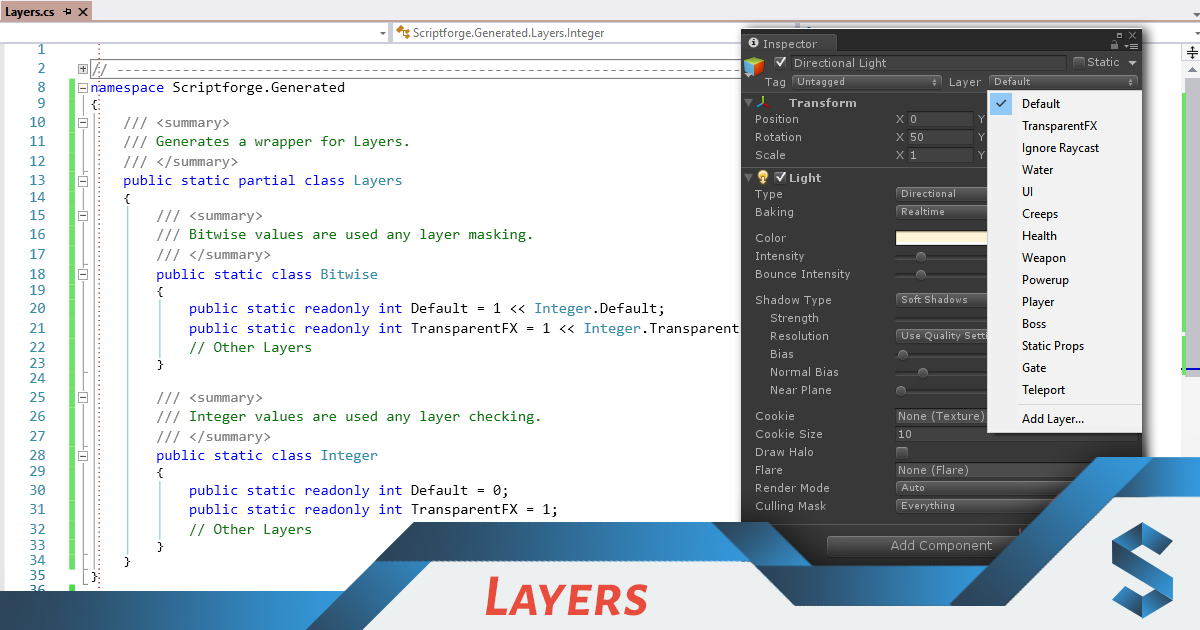Open the Static flags dropdown arrow

pos(1132,62)
